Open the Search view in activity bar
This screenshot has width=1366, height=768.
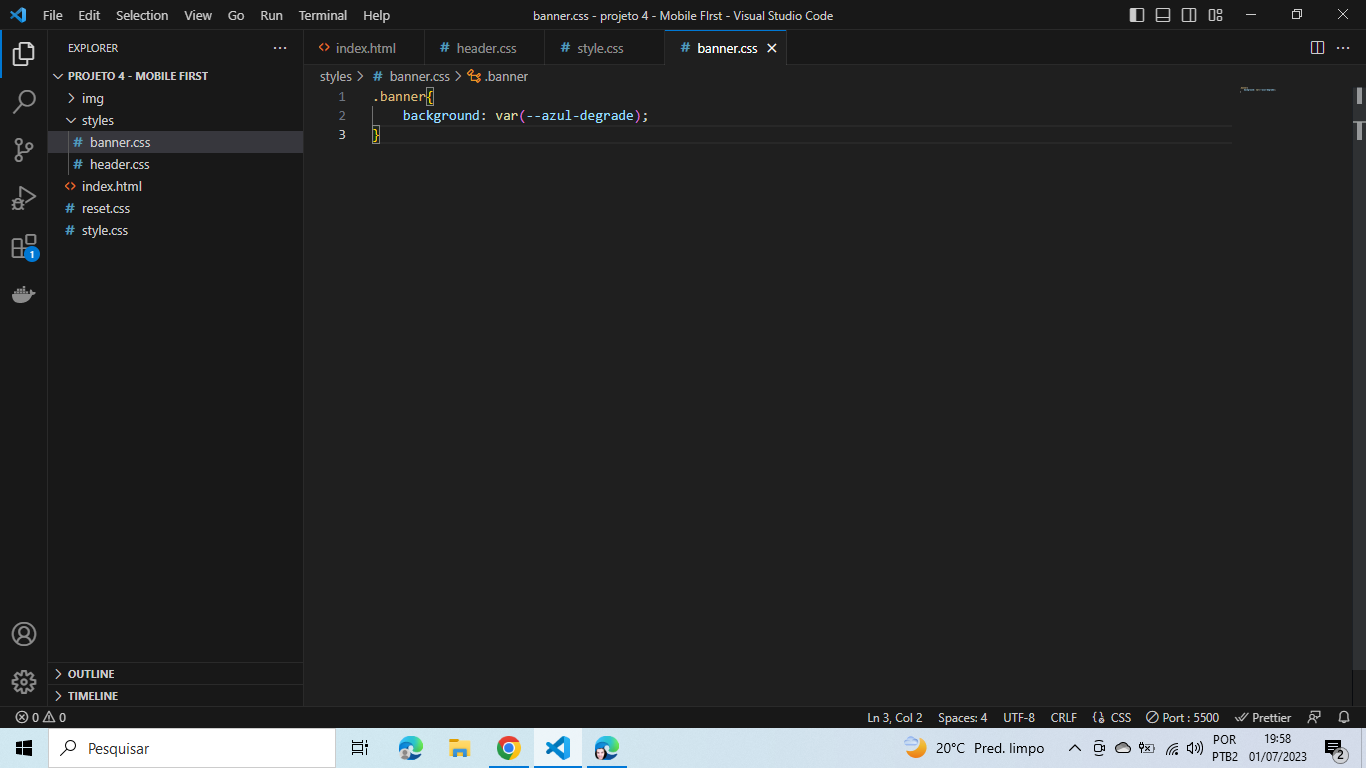pos(24,102)
